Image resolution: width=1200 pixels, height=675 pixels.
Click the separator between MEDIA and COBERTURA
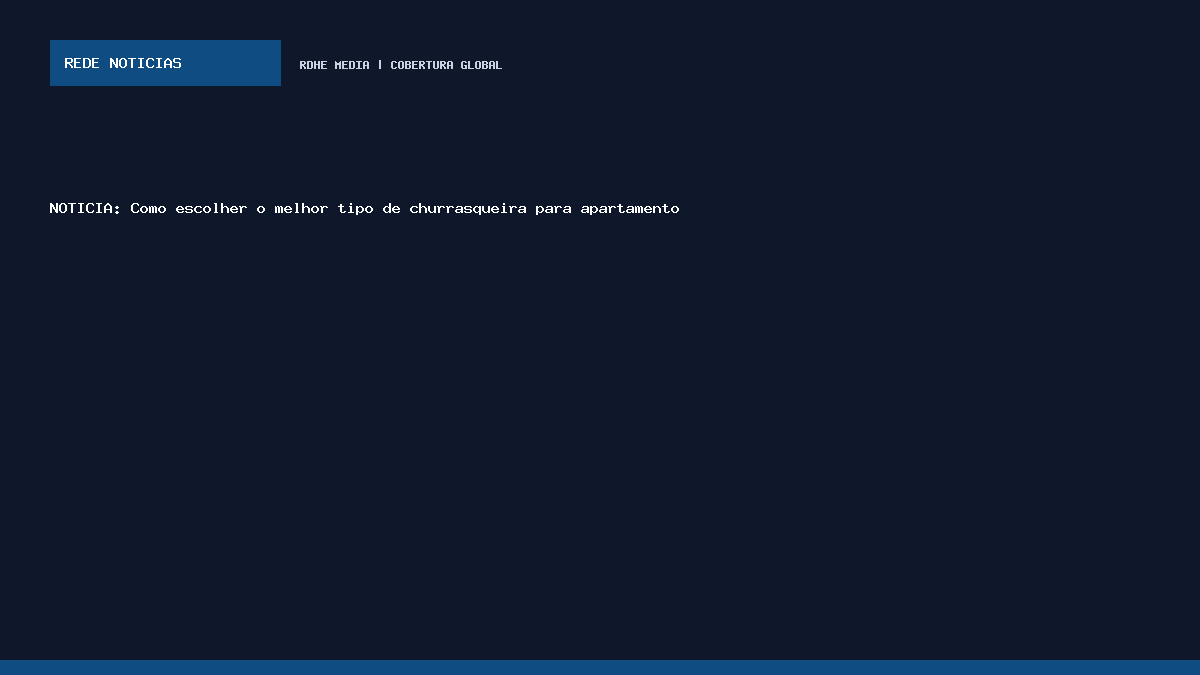point(380,65)
